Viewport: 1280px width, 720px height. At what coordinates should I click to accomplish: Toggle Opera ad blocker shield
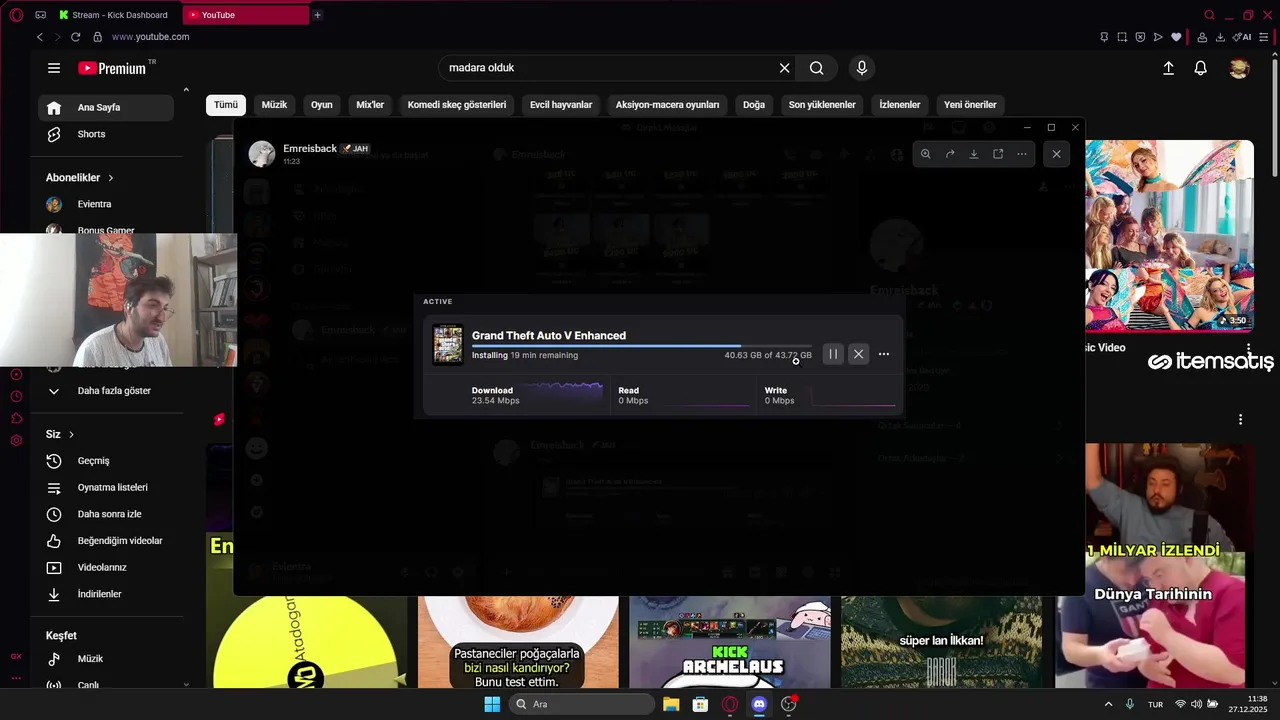(1140, 37)
